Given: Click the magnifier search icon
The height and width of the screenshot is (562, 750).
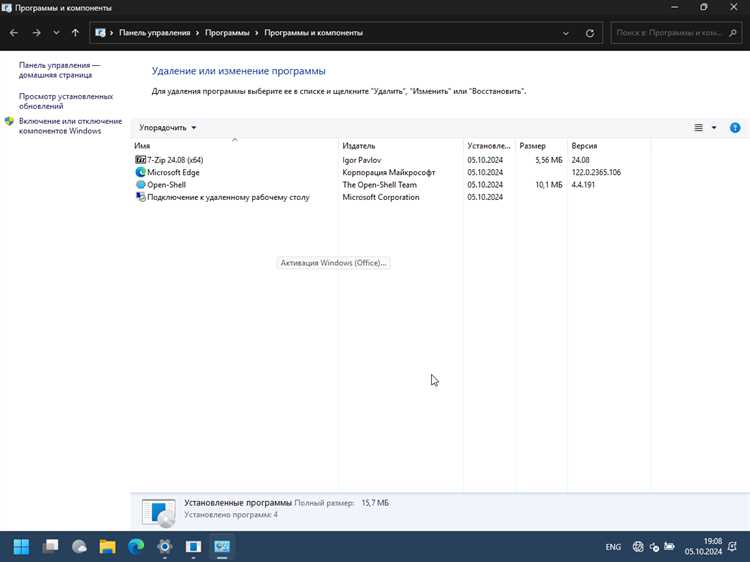Looking at the screenshot, I should pyautogui.click(x=733, y=33).
